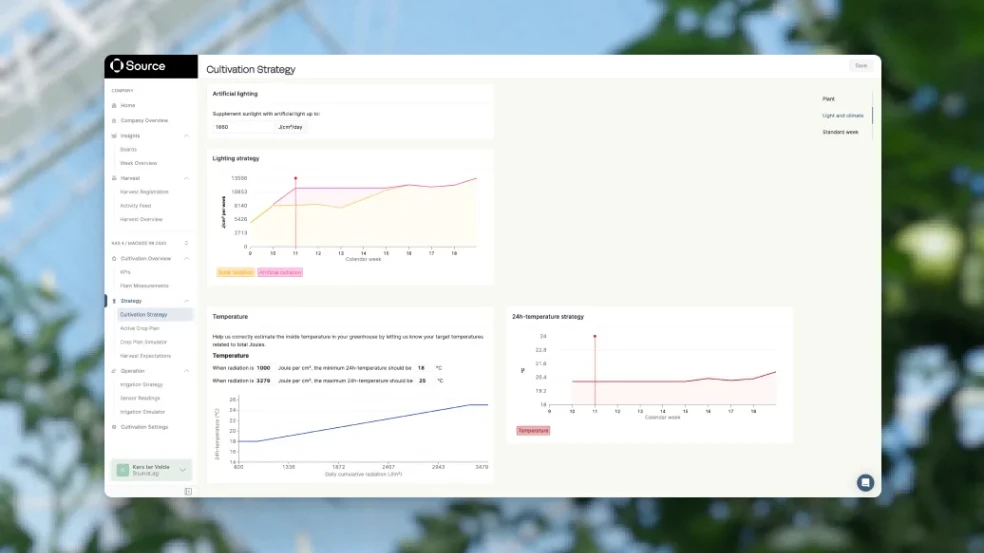Toggle the Artificial radiation legend item
This screenshot has height=553, width=984.
(x=280, y=272)
